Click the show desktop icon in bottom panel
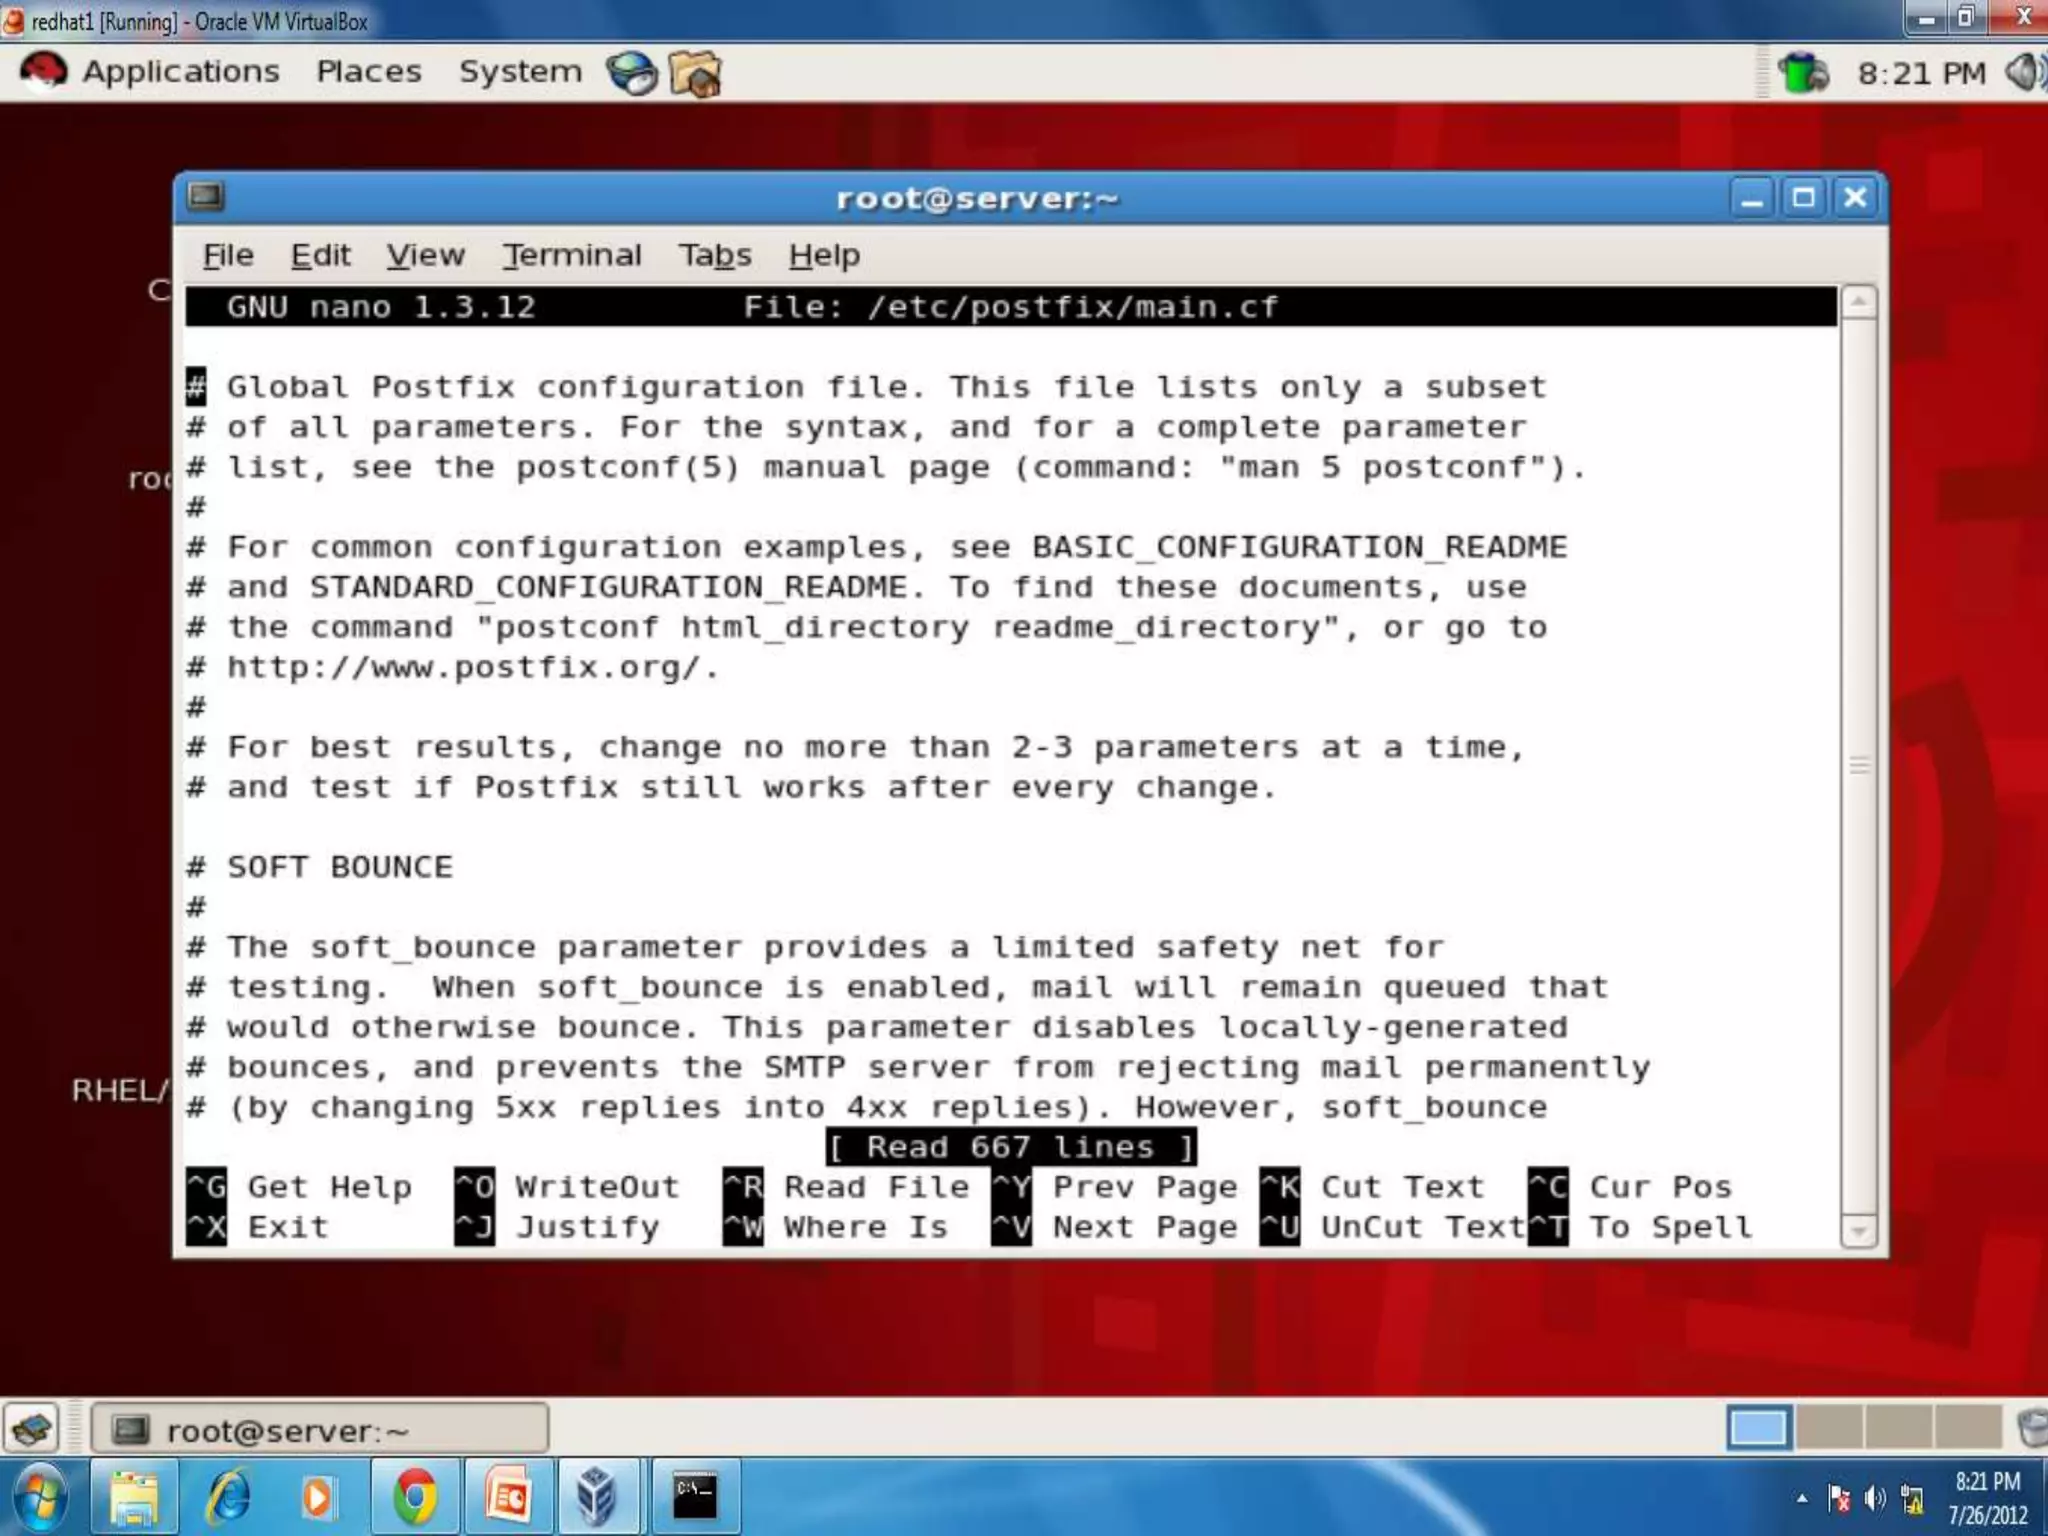Screen dimensions: 2048x1536 pos(32,1428)
